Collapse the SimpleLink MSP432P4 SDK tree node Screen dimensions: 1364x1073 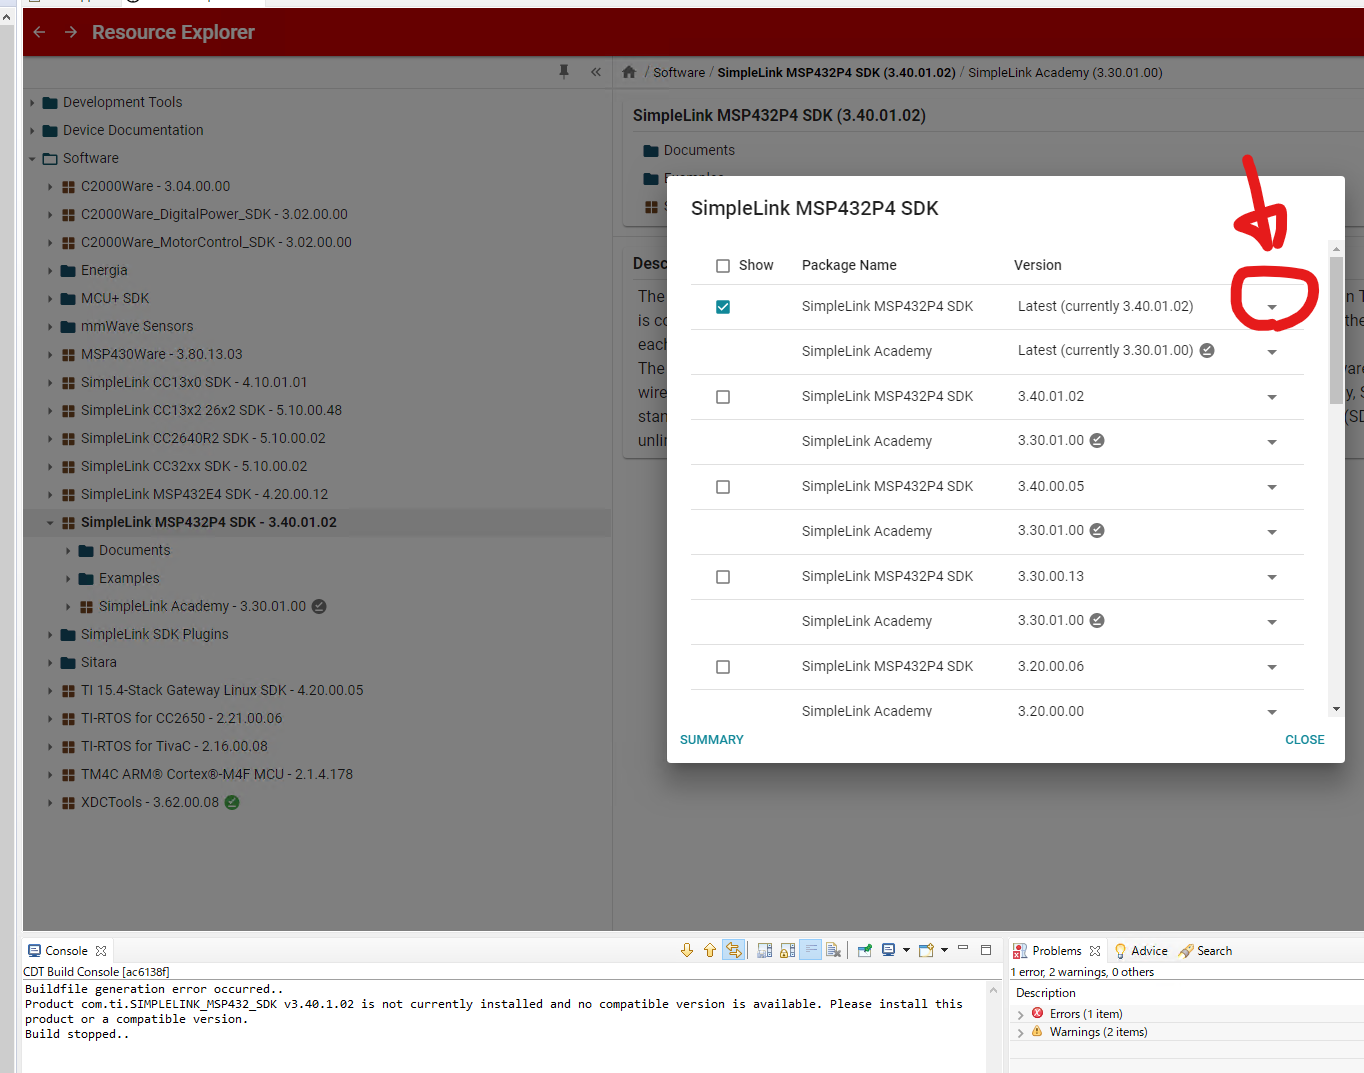(50, 522)
